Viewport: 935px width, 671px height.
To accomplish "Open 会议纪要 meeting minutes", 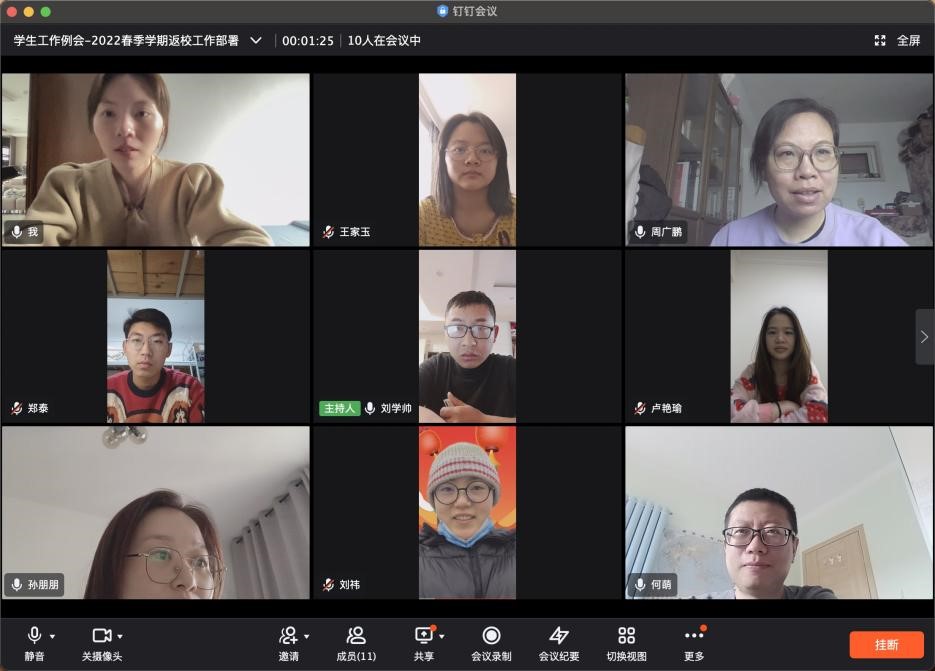I will (x=559, y=636).
